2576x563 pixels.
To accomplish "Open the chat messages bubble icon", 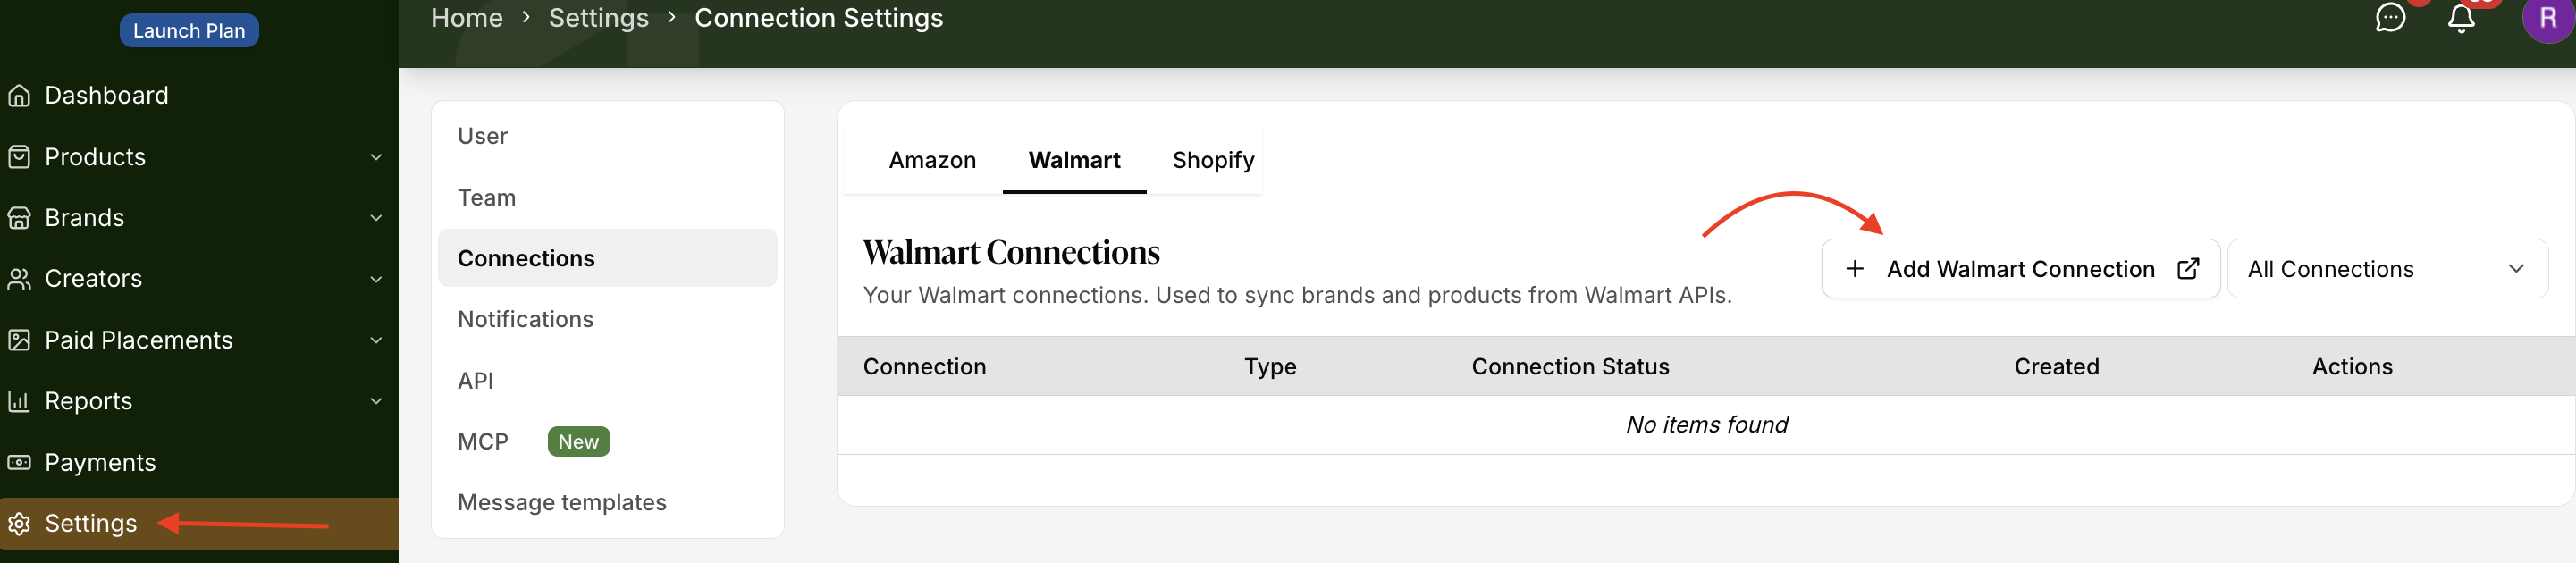I will [2390, 18].
